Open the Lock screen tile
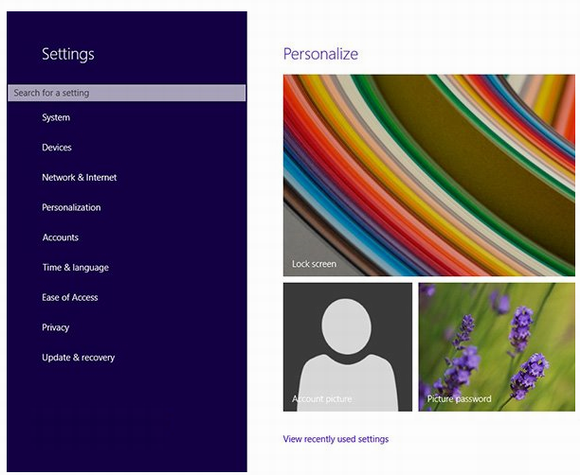The height and width of the screenshot is (475, 580). tap(429, 175)
